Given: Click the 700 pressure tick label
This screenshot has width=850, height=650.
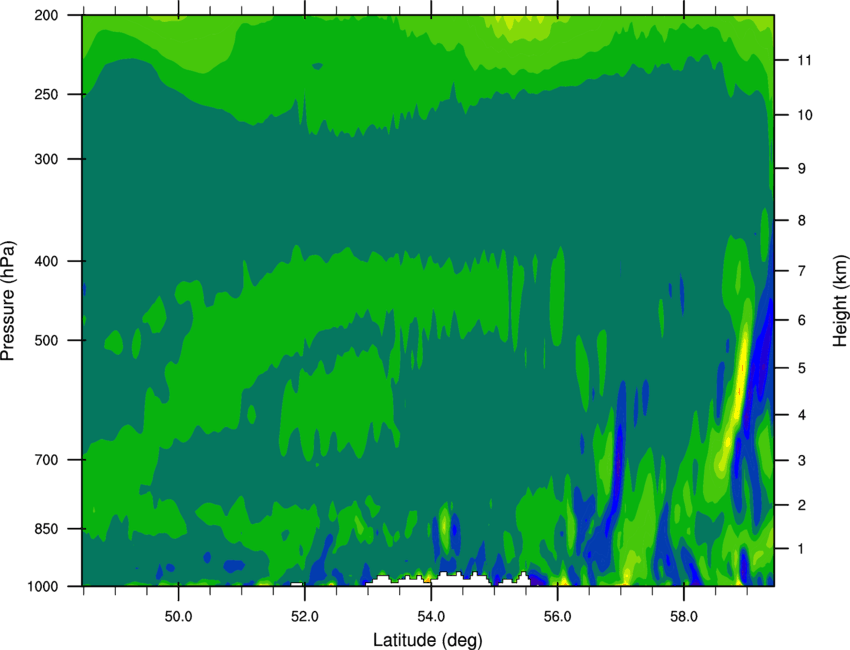Looking at the screenshot, I should click(46, 460).
